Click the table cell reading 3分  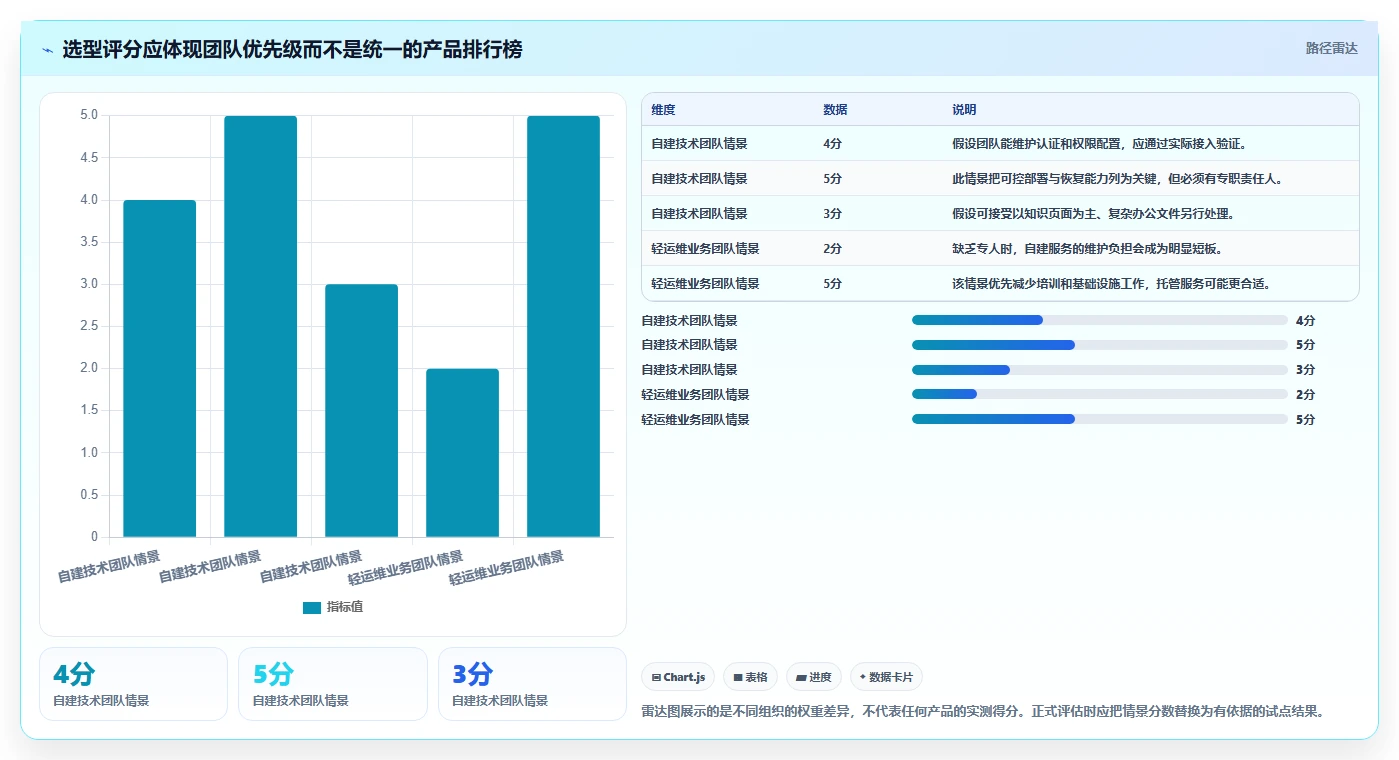pyautogui.click(x=832, y=214)
